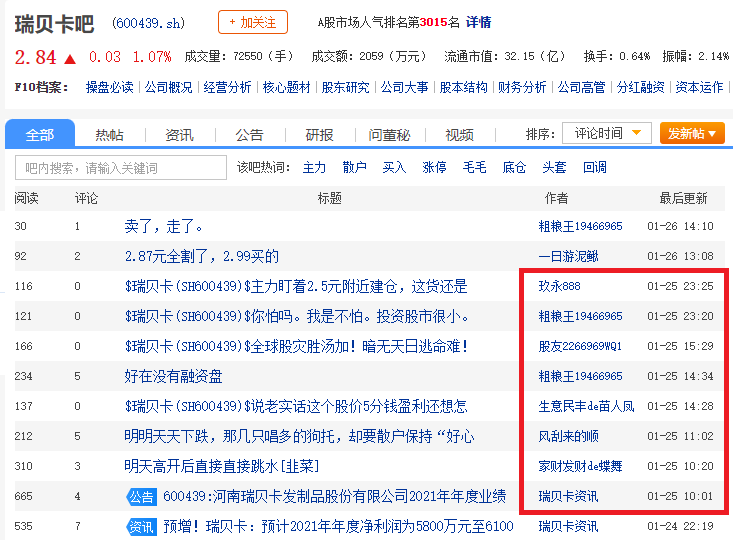This screenshot has height=544, width=733.
Task: Open 操盘必读 in F10 archive
Action: (109, 87)
